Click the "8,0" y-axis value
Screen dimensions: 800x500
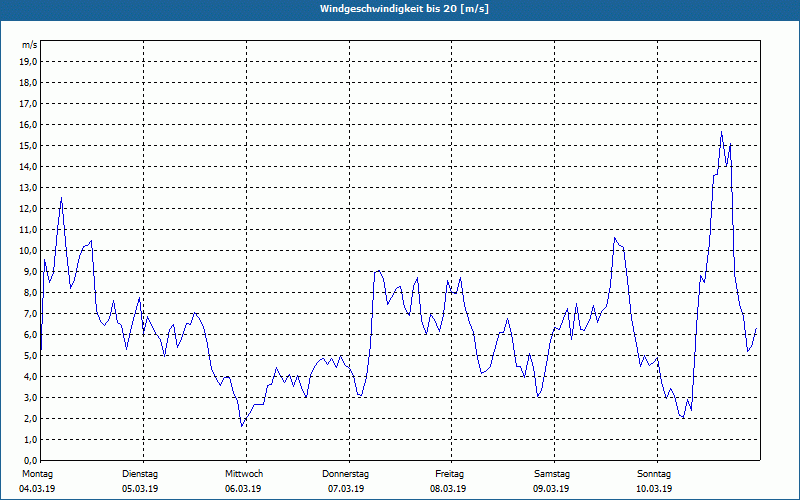click(x=30, y=292)
